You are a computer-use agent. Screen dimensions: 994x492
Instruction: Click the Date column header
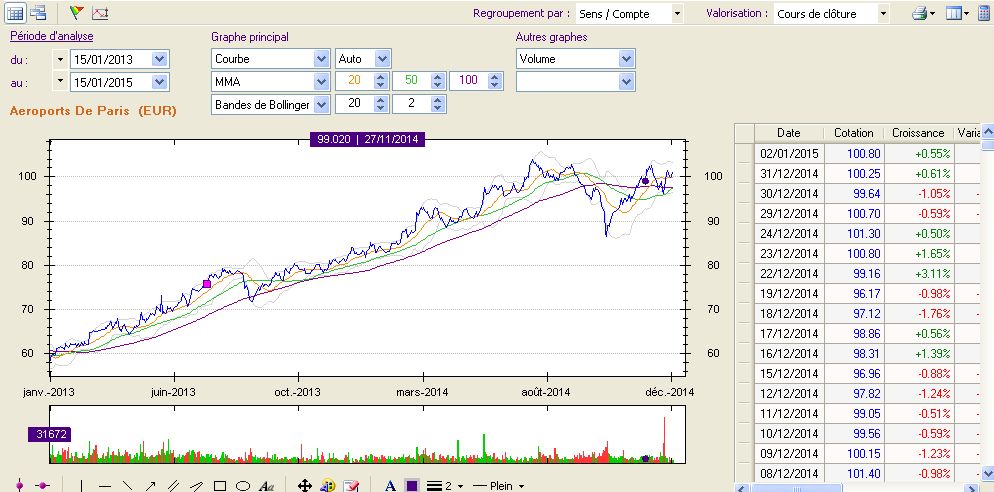tap(788, 133)
